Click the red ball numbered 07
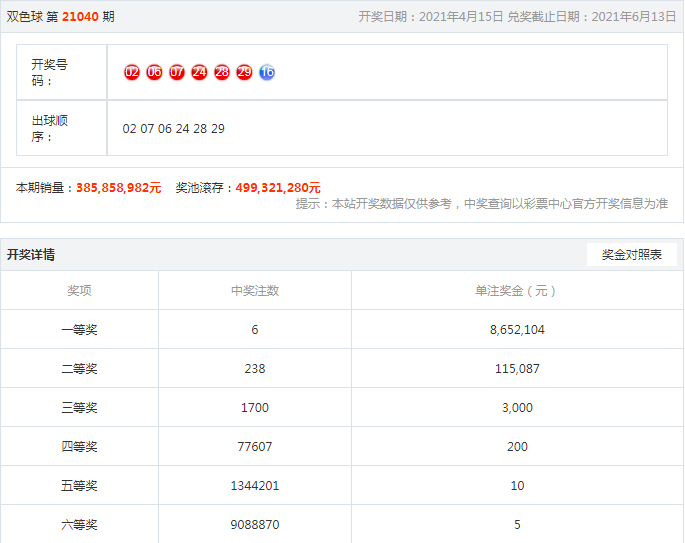Screen dimensions: 685x543 click(x=177, y=72)
